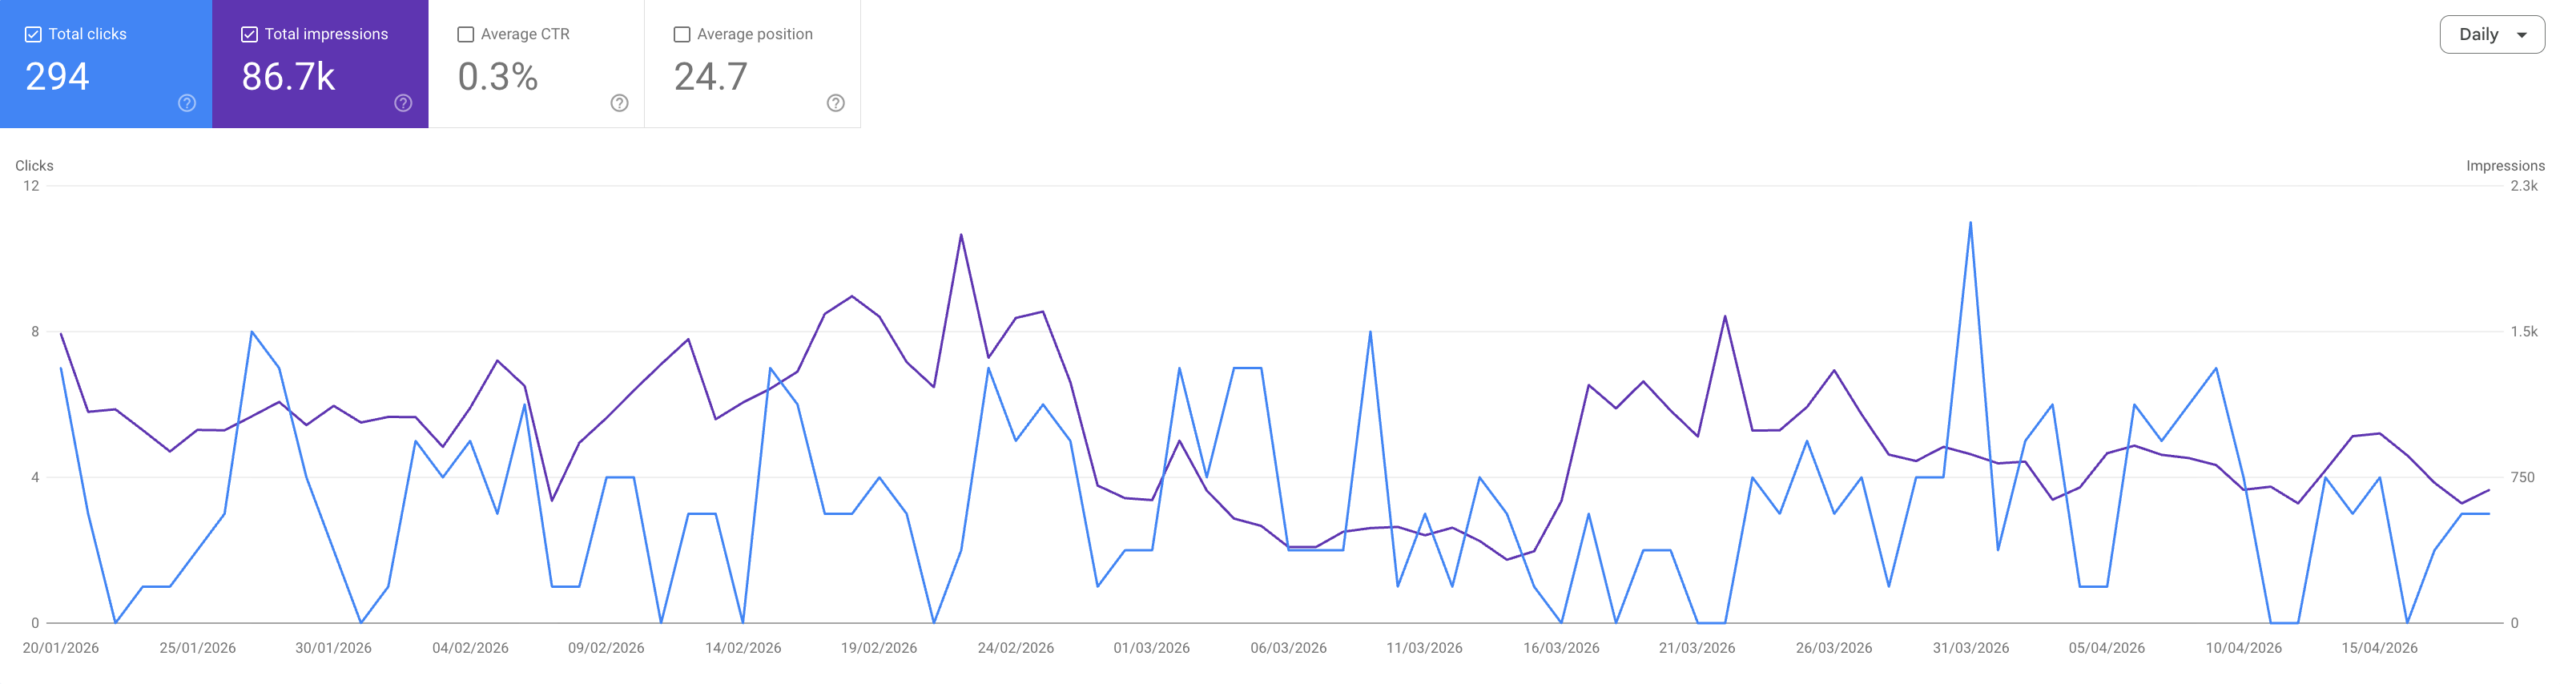The width and height of the screenshot is (2560, 684).
Task: Open the Daily granularity dropdown
Action: click(2494, 33)
